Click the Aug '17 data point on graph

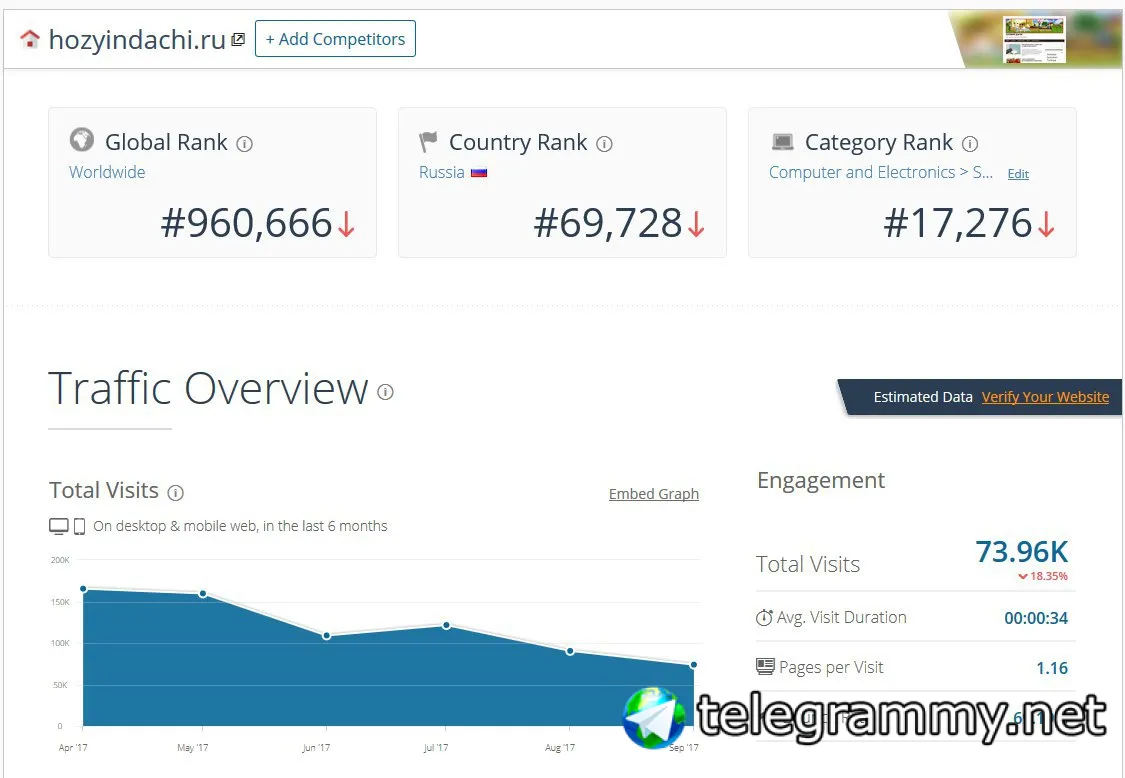(570, 652)
